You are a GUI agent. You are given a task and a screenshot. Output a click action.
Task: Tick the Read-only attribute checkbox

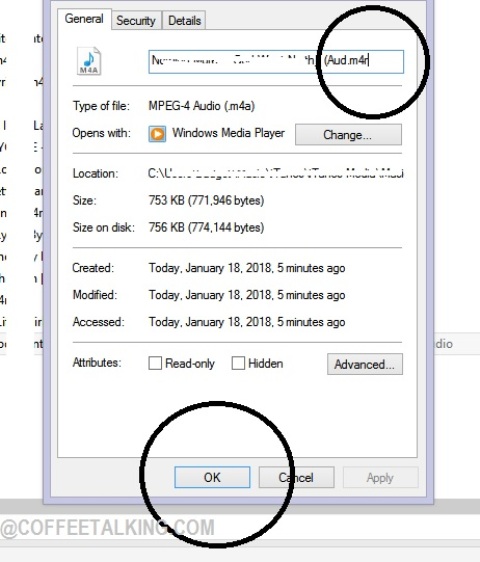click(155, 363)
